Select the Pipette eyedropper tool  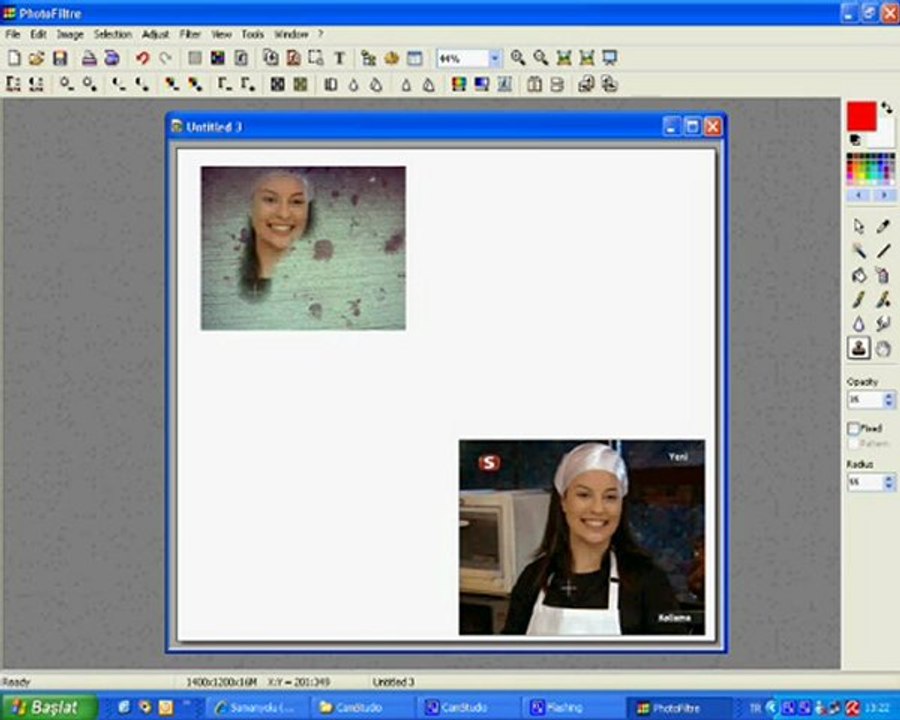tap(883, 227)
